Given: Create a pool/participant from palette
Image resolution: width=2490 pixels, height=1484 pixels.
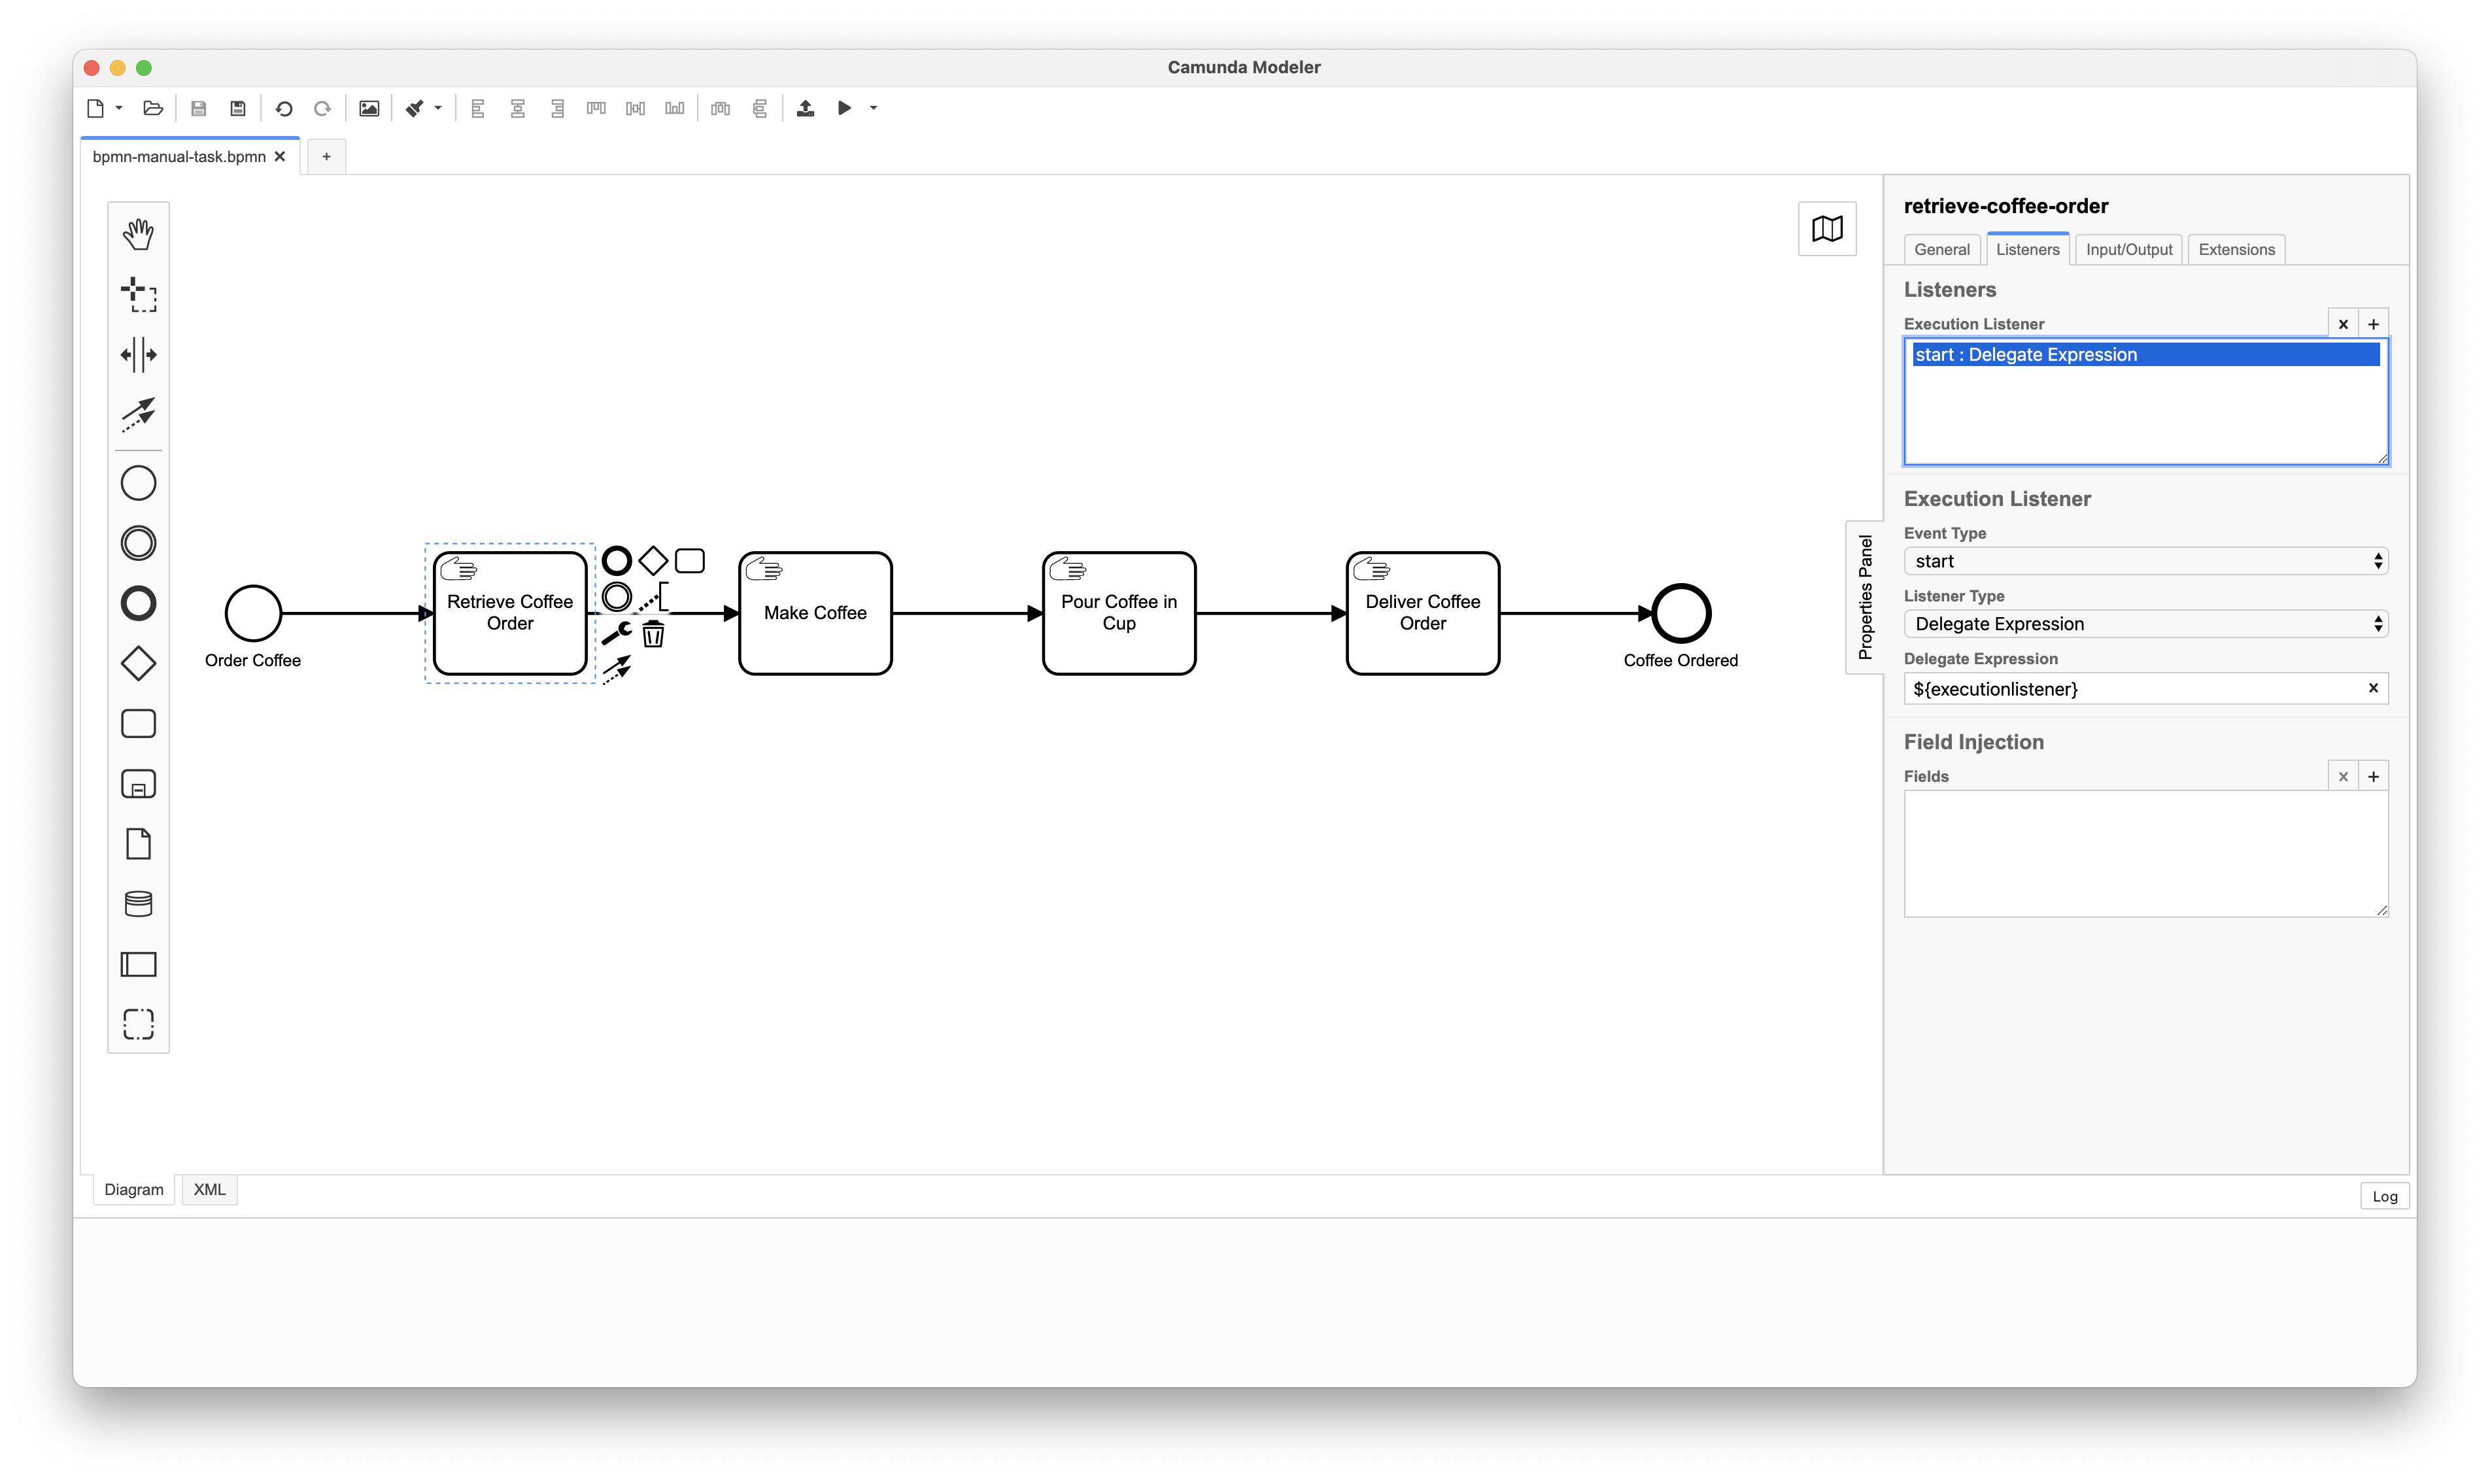Looking at the screenshot, I should 138,964.
